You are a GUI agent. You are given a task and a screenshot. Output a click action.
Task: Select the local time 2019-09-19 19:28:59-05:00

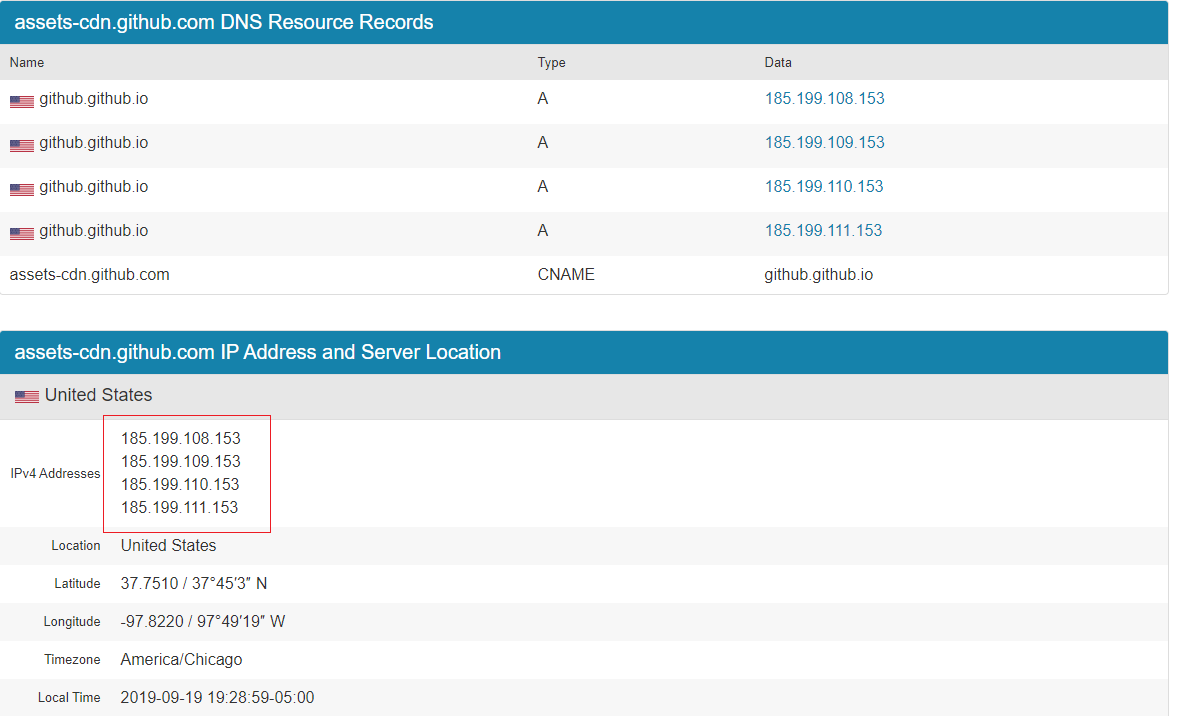[x=217, y=698]
